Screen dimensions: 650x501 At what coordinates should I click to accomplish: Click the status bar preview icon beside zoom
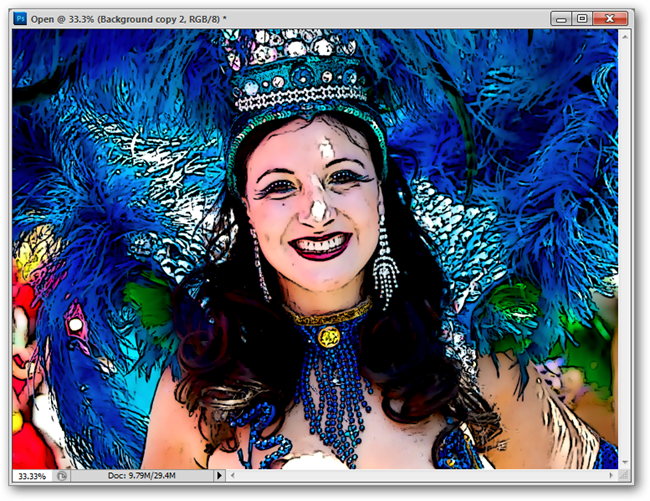(x=62, y=476)
